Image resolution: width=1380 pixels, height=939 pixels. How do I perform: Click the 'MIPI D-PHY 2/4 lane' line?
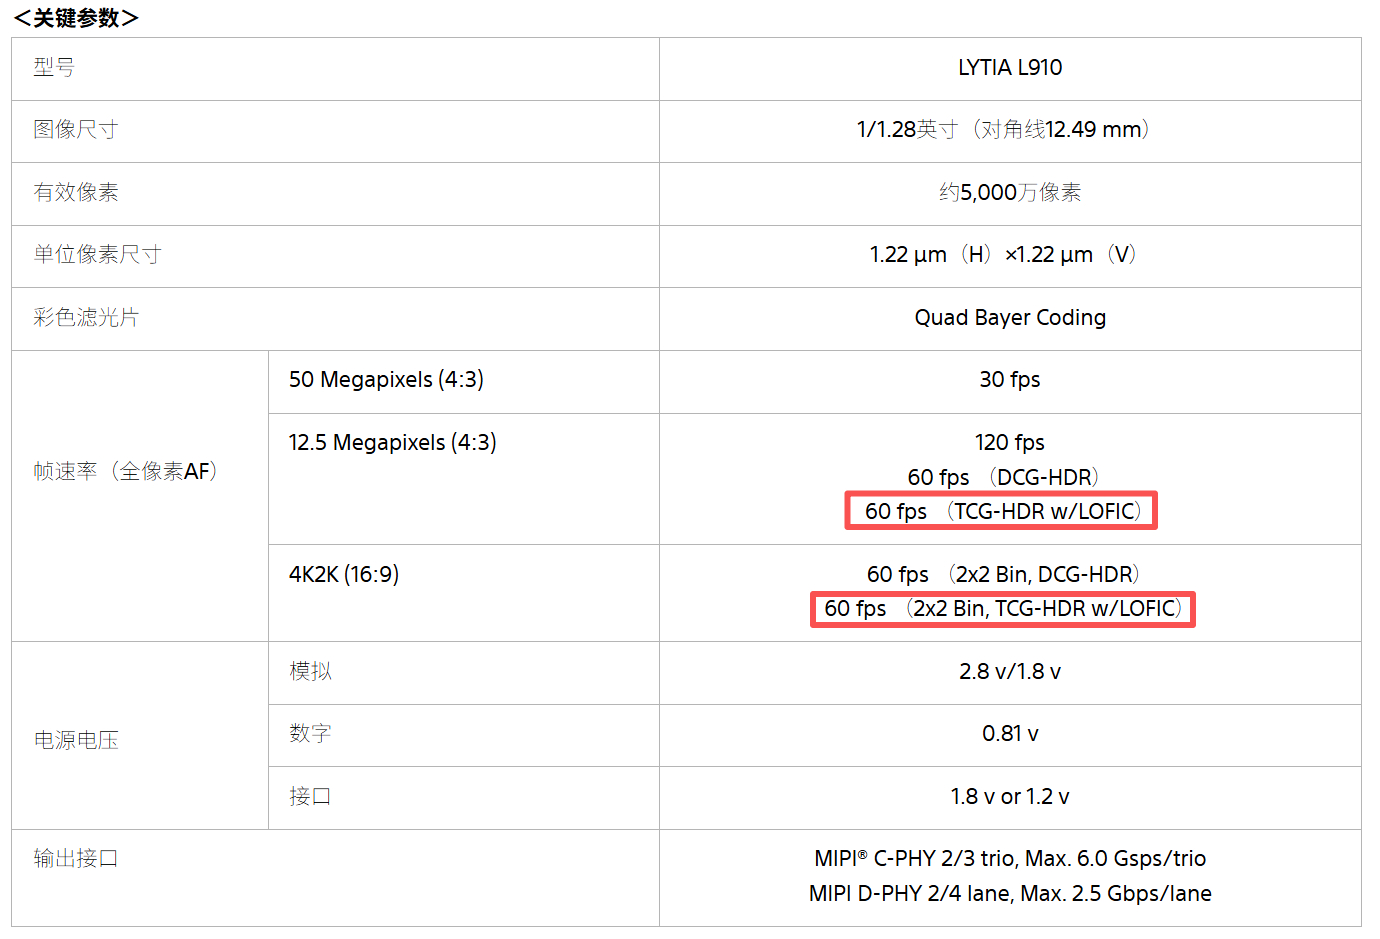pyautogui.click(x=1010, y=893)
